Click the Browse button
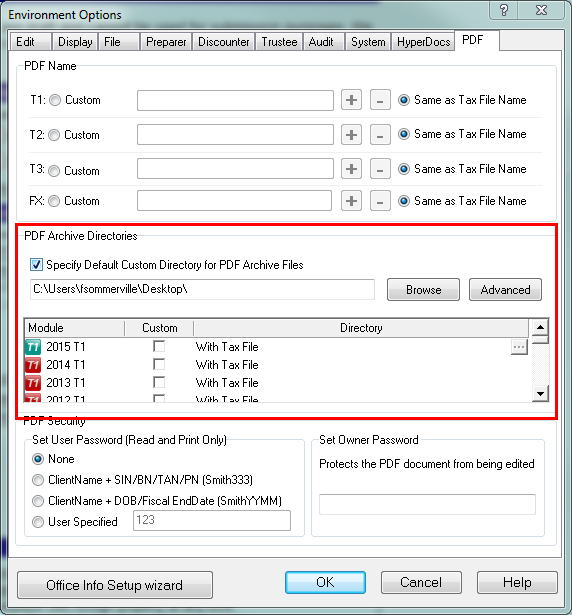 click(423, 290)
